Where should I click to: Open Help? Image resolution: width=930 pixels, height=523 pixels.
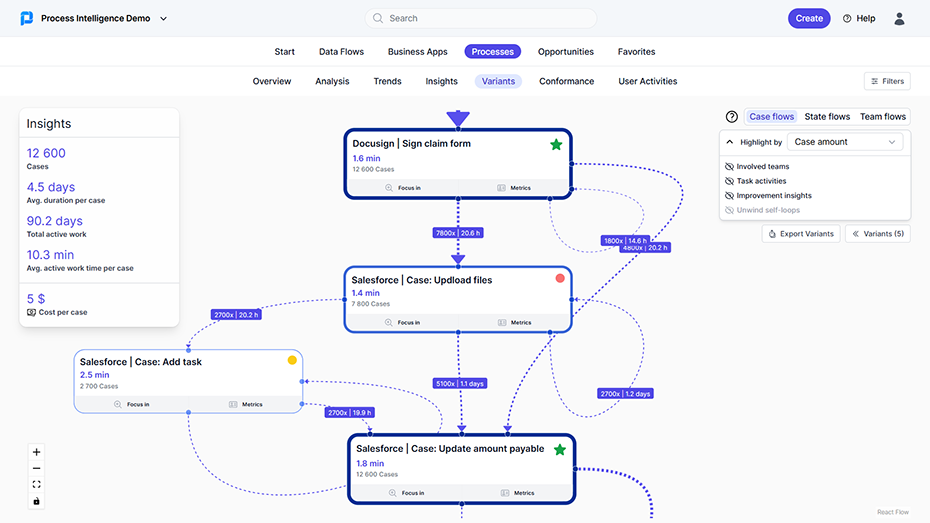point(859,18)
